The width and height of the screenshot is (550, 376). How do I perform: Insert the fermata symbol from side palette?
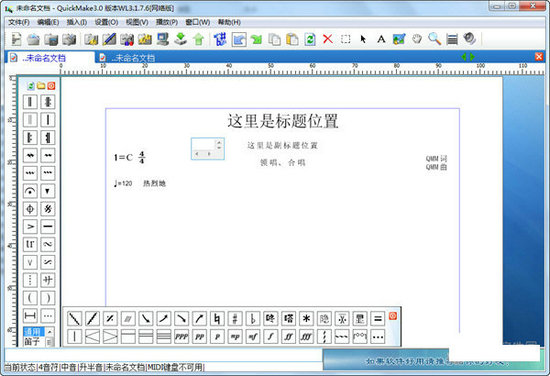[30, 191]
